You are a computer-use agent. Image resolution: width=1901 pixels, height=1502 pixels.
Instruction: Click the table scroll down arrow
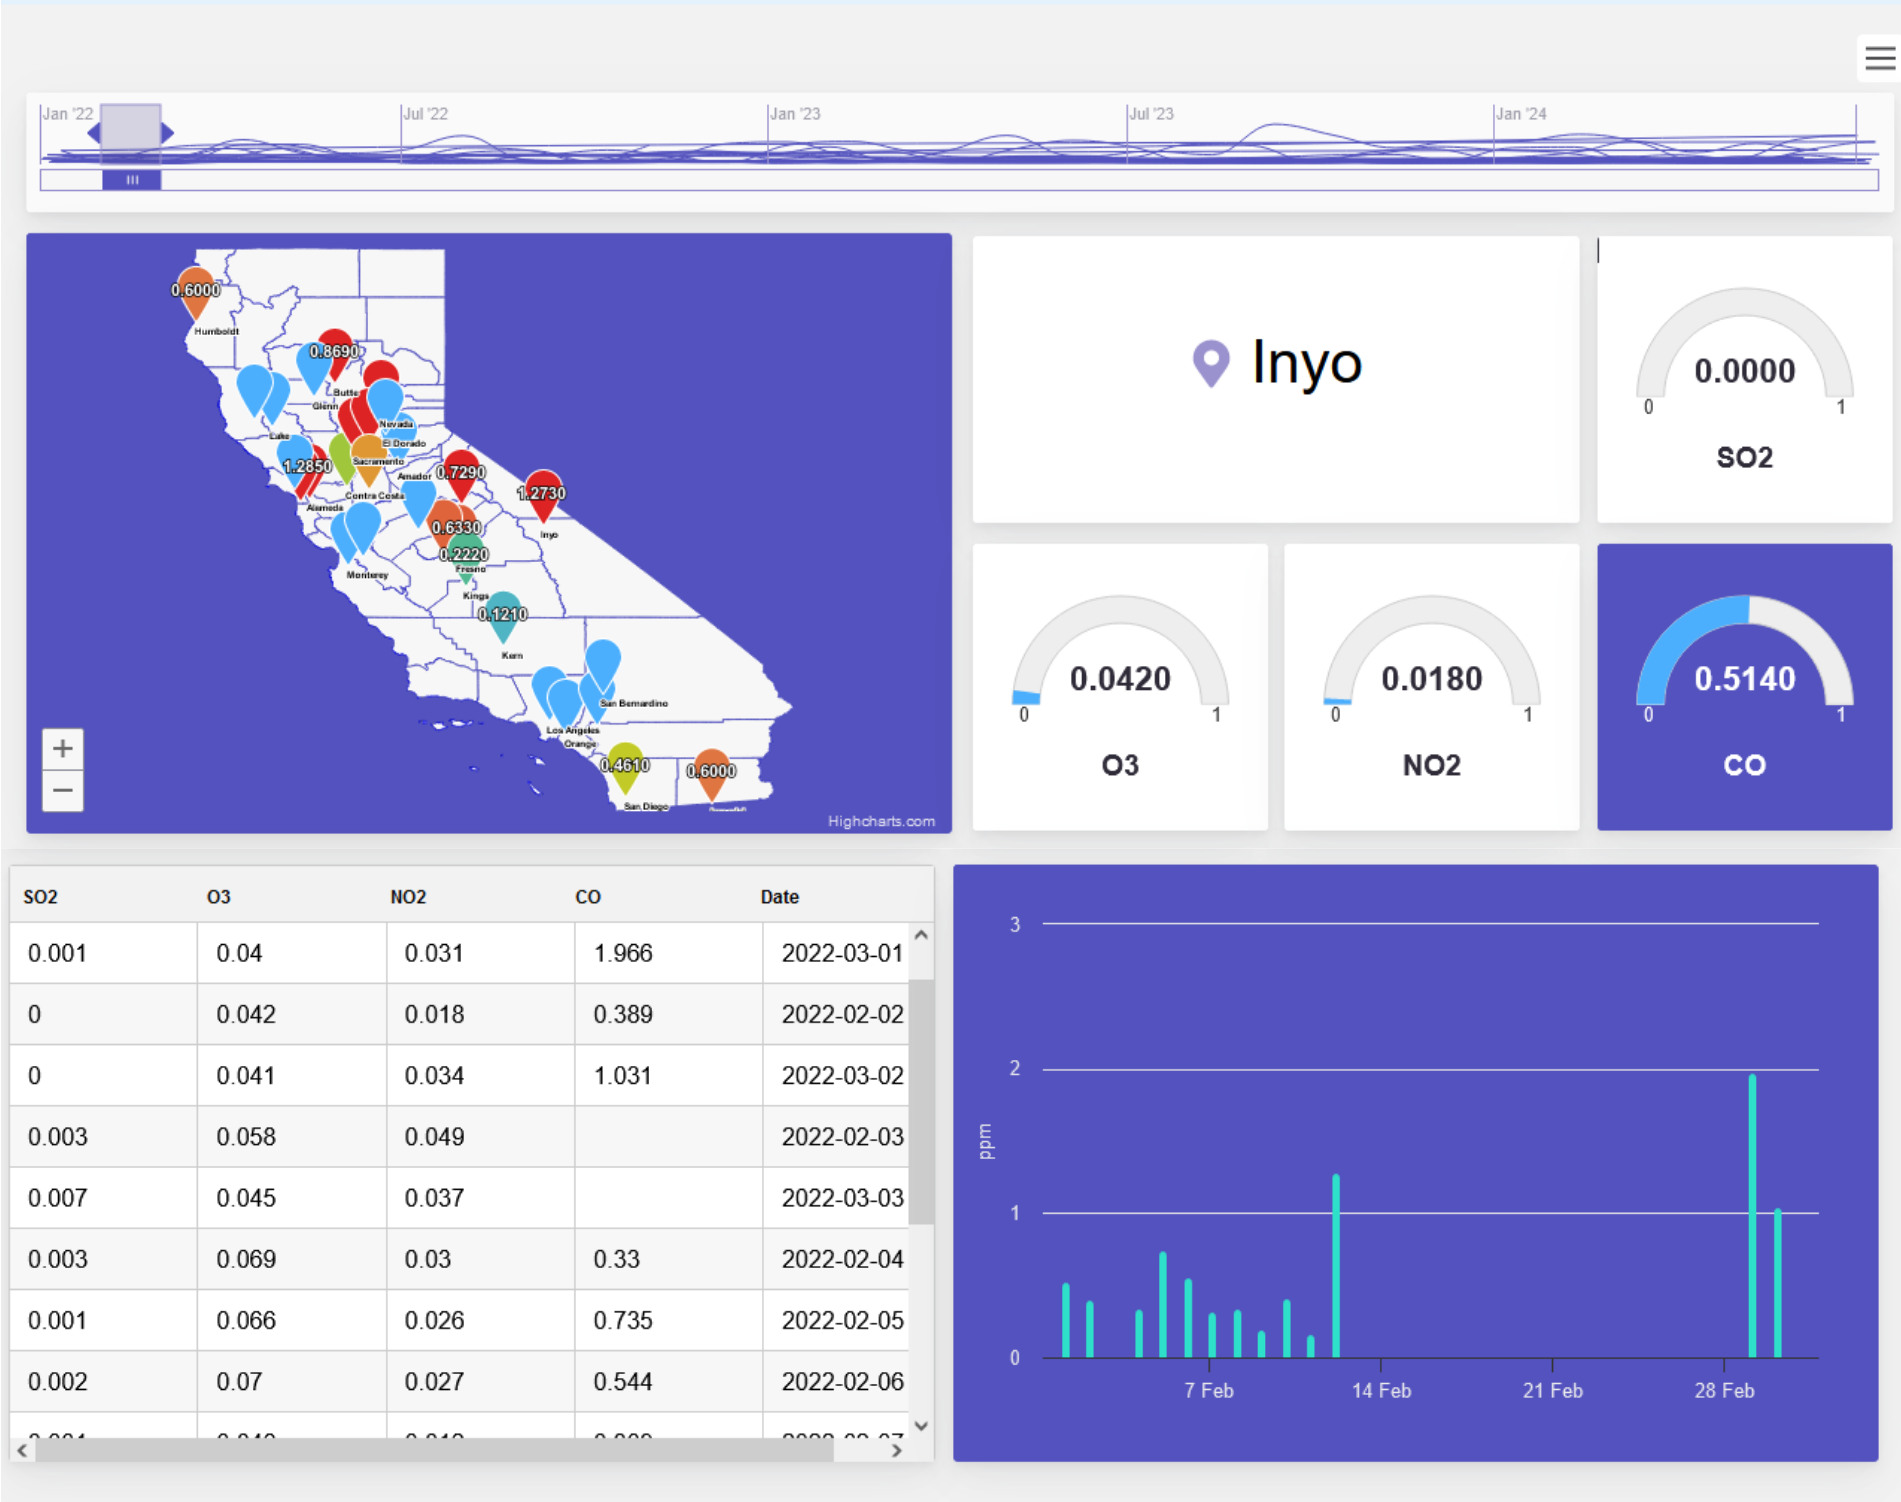tap(921, 1425)
